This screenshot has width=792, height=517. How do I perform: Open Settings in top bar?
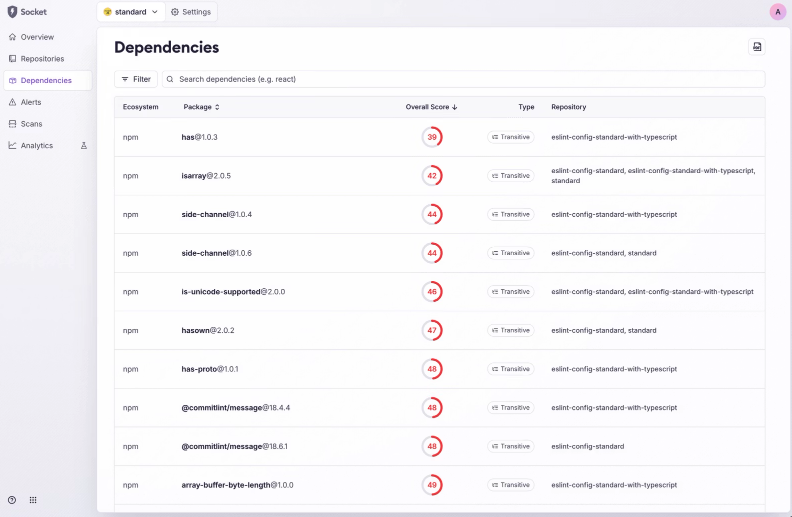click(x=190, y=12)
